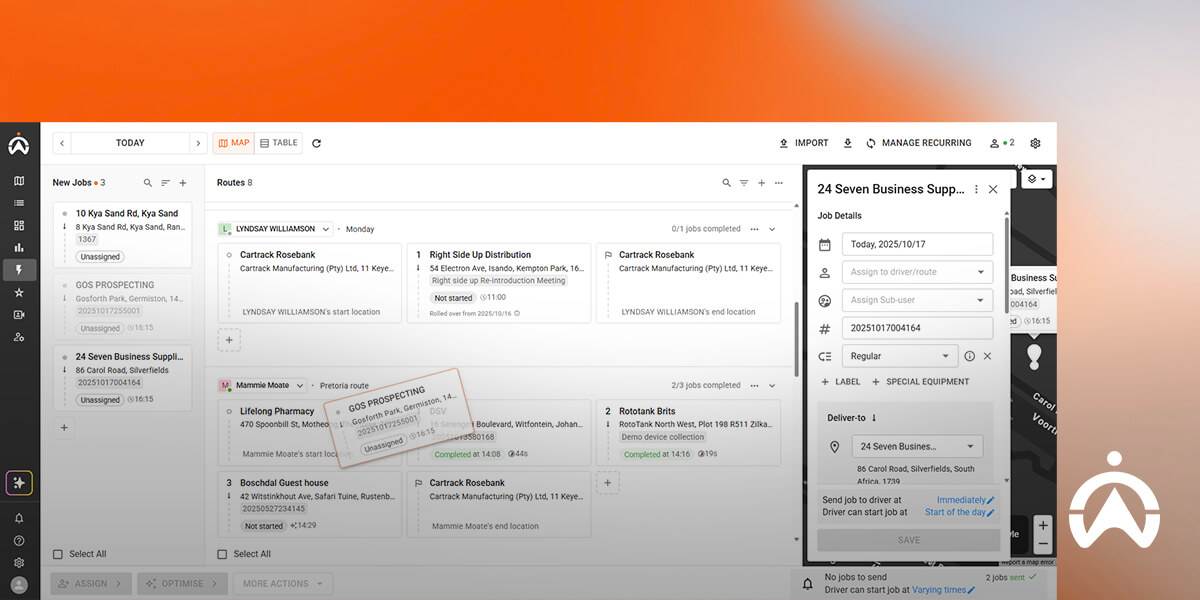The image size is (1200, 600).
Task: Search within New Jobs list
Action: (148, 183)
